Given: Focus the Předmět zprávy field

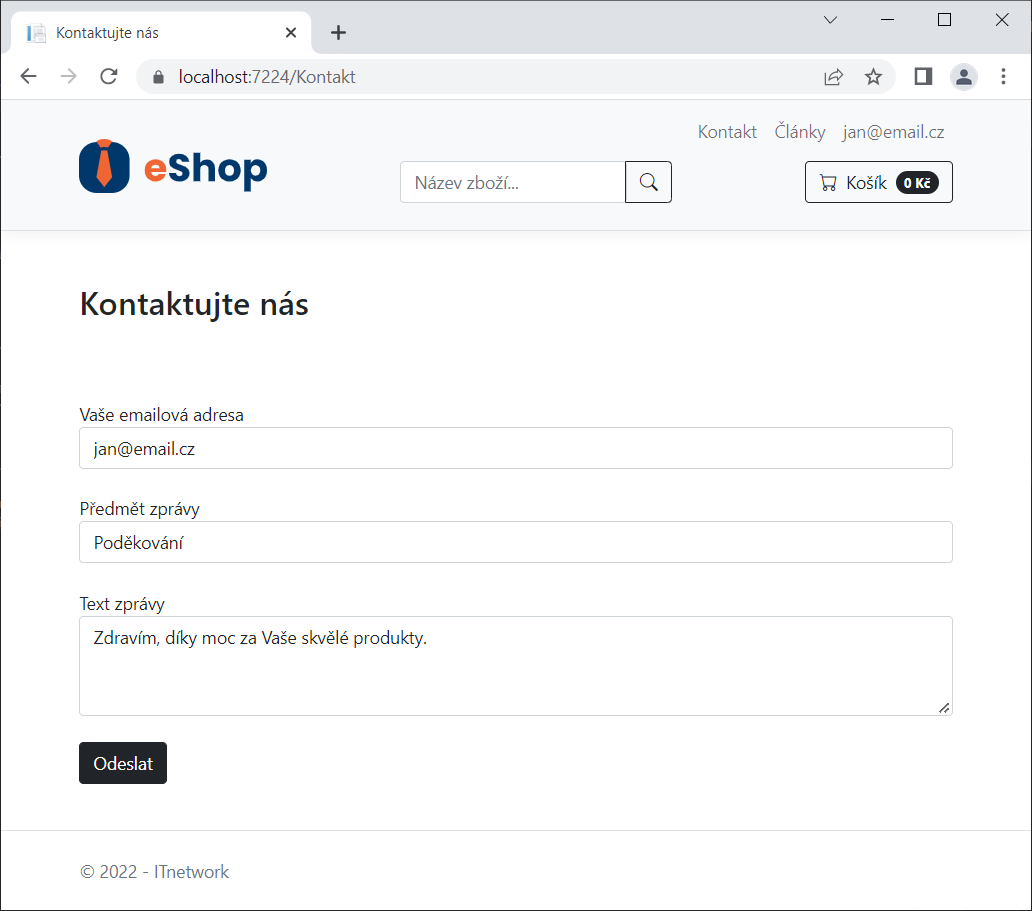Looking at the screenshot, I should coord(515,542).
